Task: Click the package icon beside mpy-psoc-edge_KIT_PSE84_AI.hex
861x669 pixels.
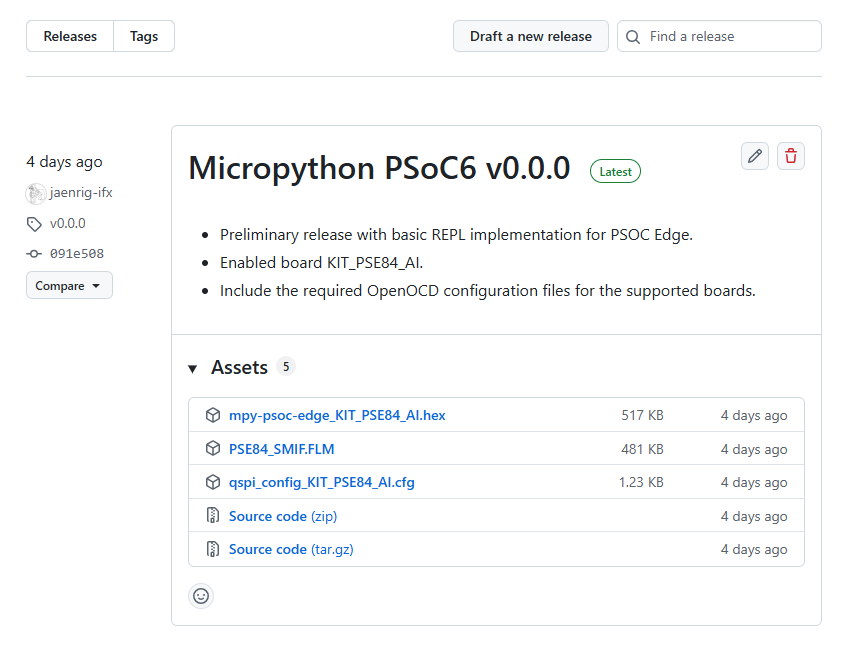Action: 213,415
